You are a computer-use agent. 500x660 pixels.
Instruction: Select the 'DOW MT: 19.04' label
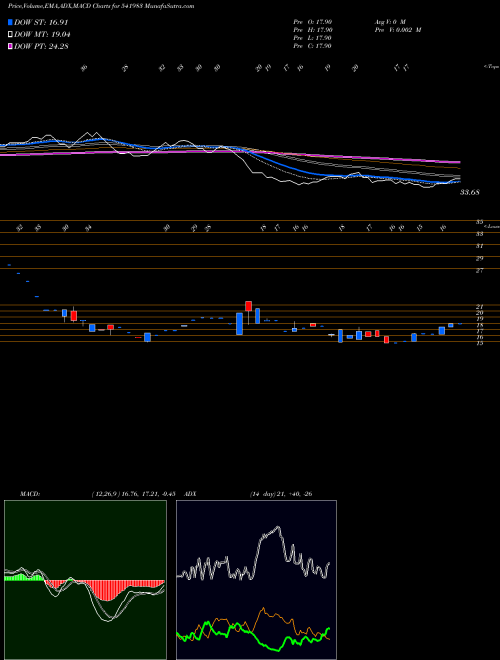[42, 35]
